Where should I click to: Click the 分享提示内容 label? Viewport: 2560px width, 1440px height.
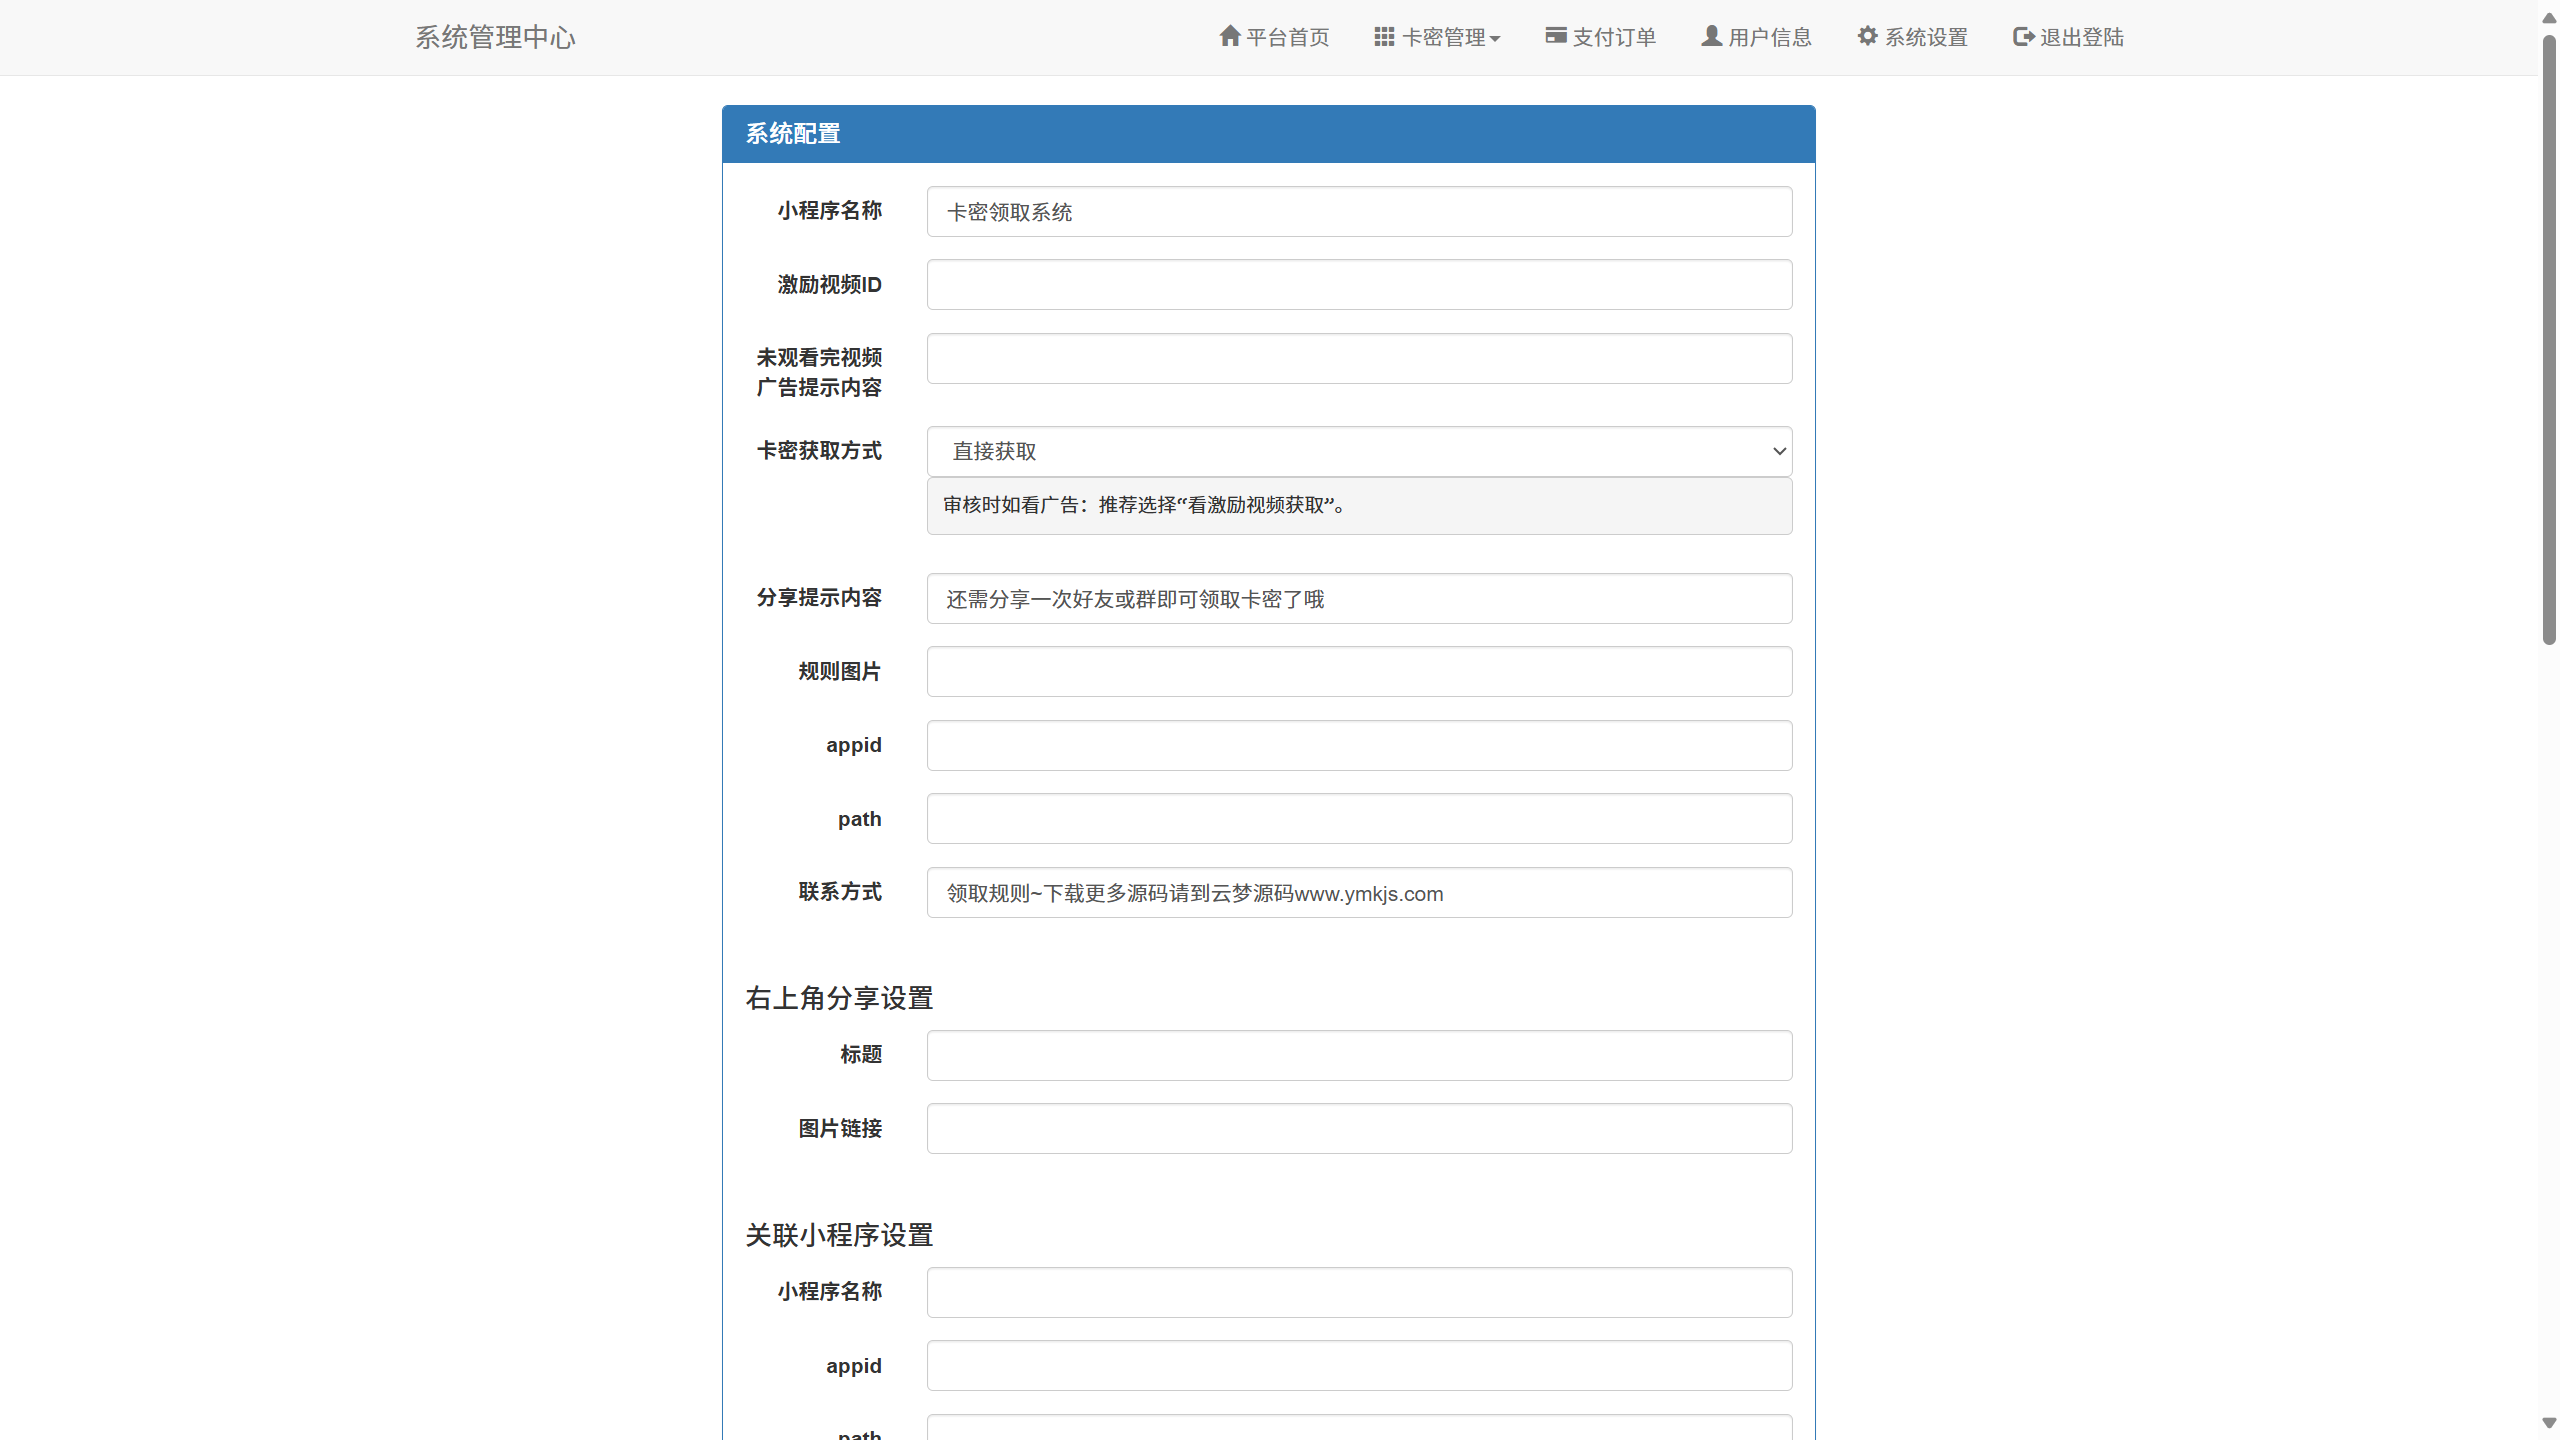click(819, 597)
